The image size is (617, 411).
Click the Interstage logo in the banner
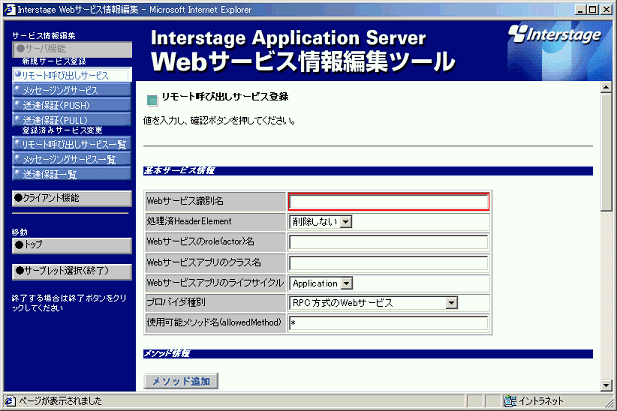(x=554, y=34)
